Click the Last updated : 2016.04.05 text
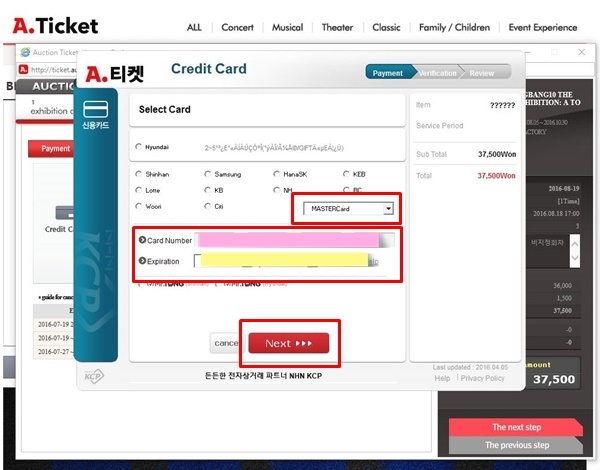 [x=470, y=367]
